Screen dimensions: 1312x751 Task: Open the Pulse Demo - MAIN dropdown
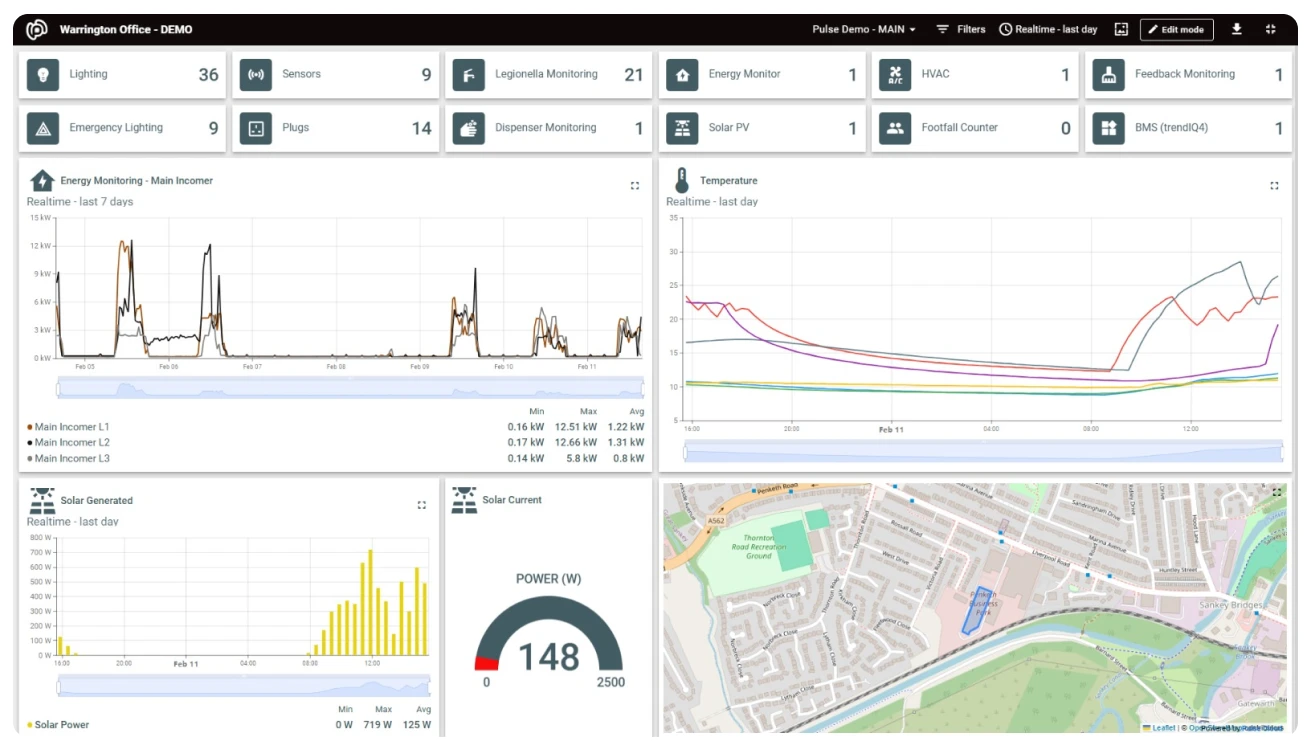[x=864, y=29]
